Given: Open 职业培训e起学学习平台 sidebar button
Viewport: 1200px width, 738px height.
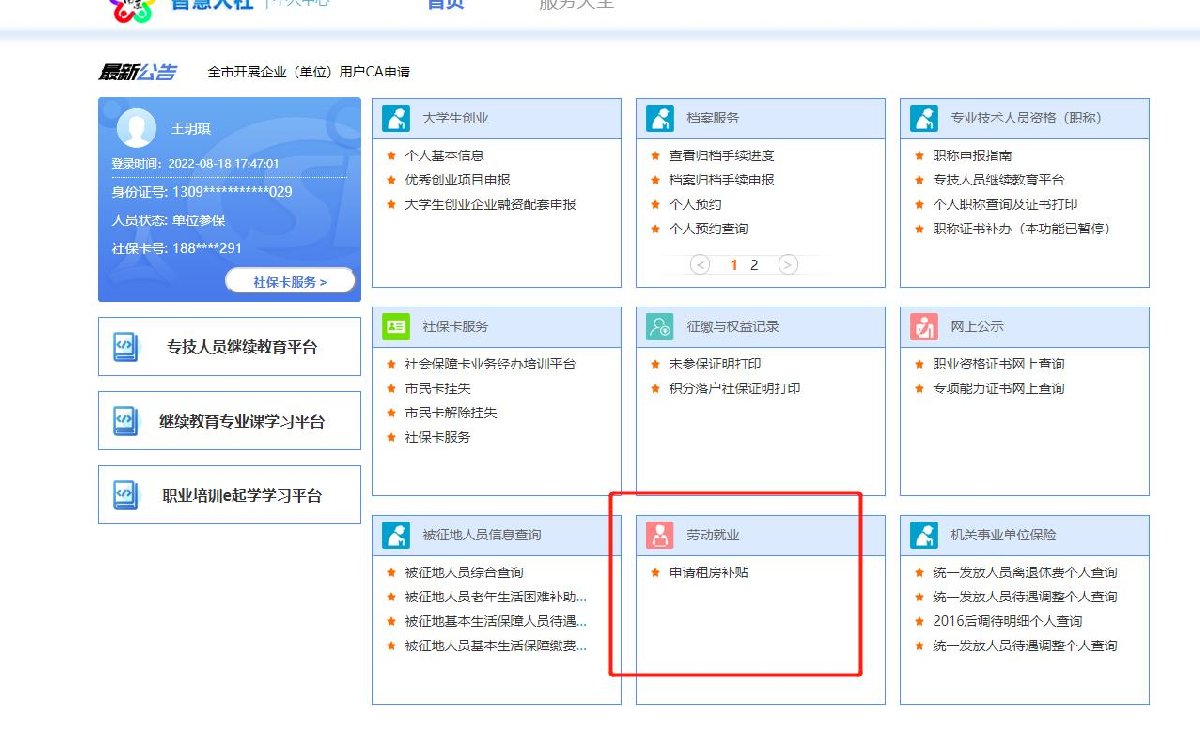Looking at the screenshot, I should 229,495.
